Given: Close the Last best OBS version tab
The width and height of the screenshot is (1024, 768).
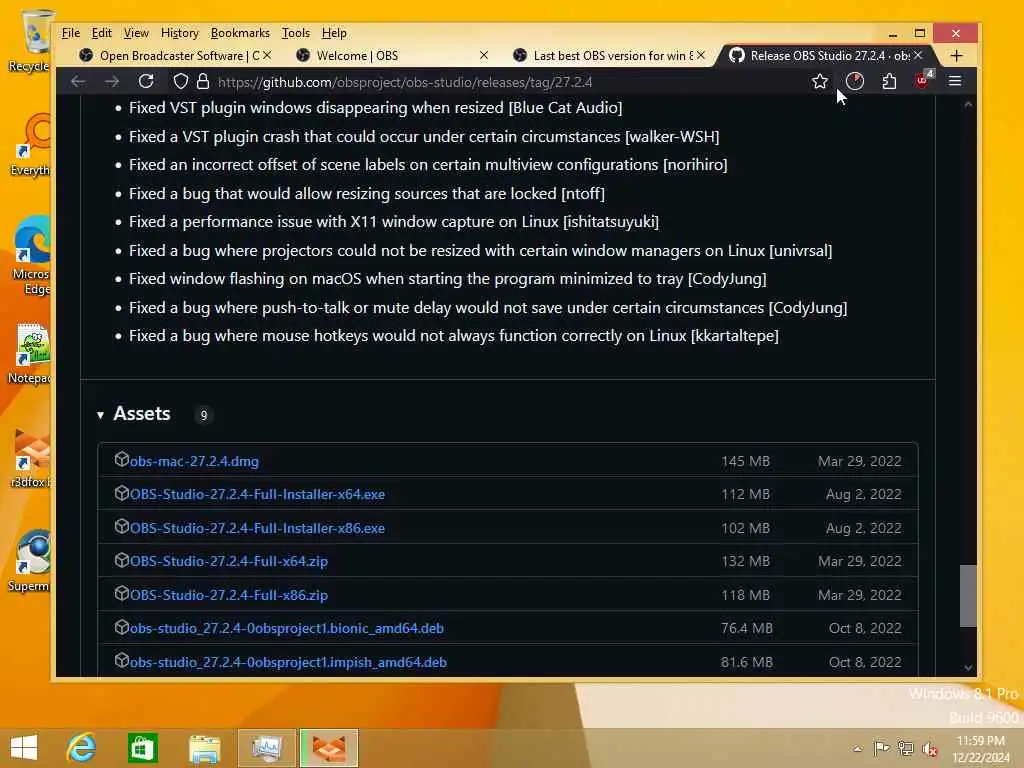Looking at the screenshot, I should pyautogui.click(x=701, y=56).
